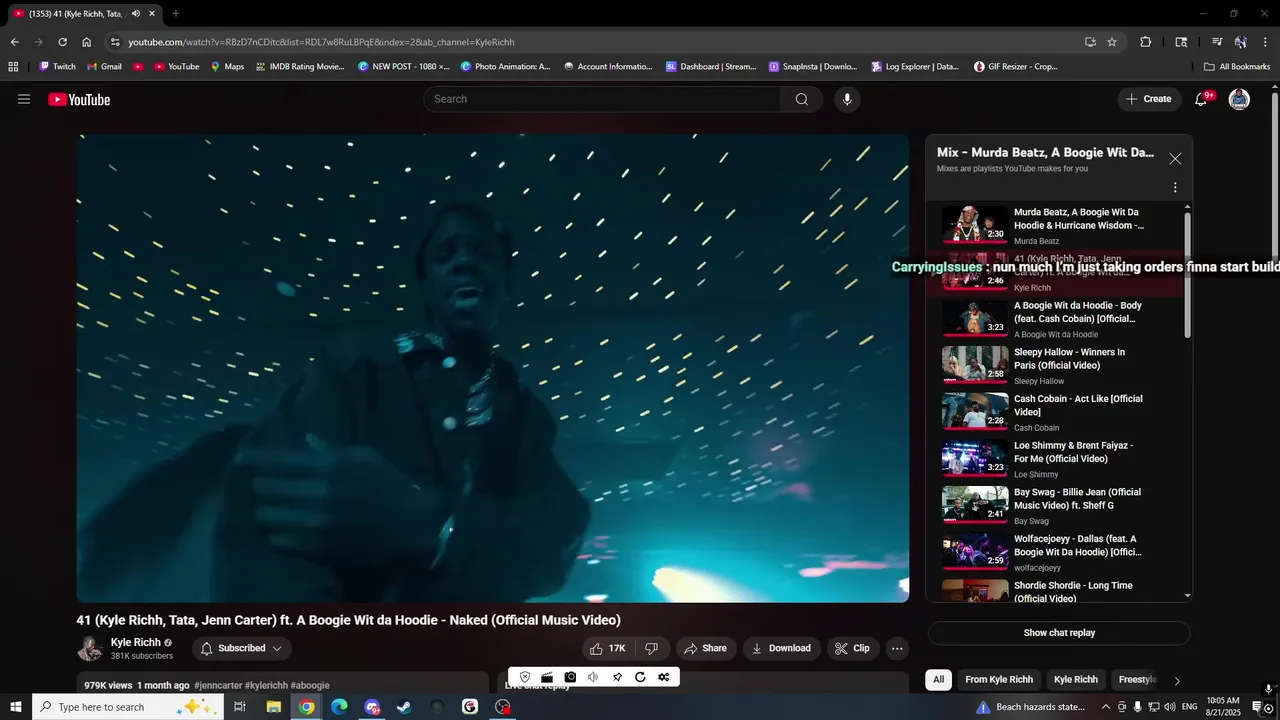
Task: Open Gmail bookmark
Action: [x=104, y=67]
